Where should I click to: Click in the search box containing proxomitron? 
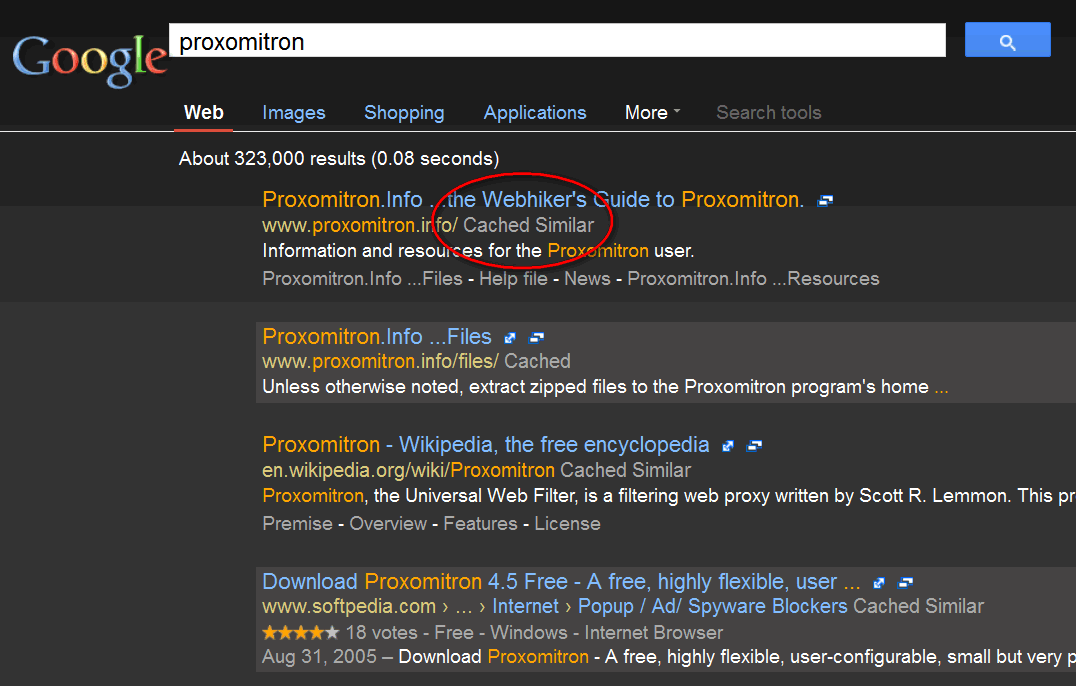[x=557, y=41]
